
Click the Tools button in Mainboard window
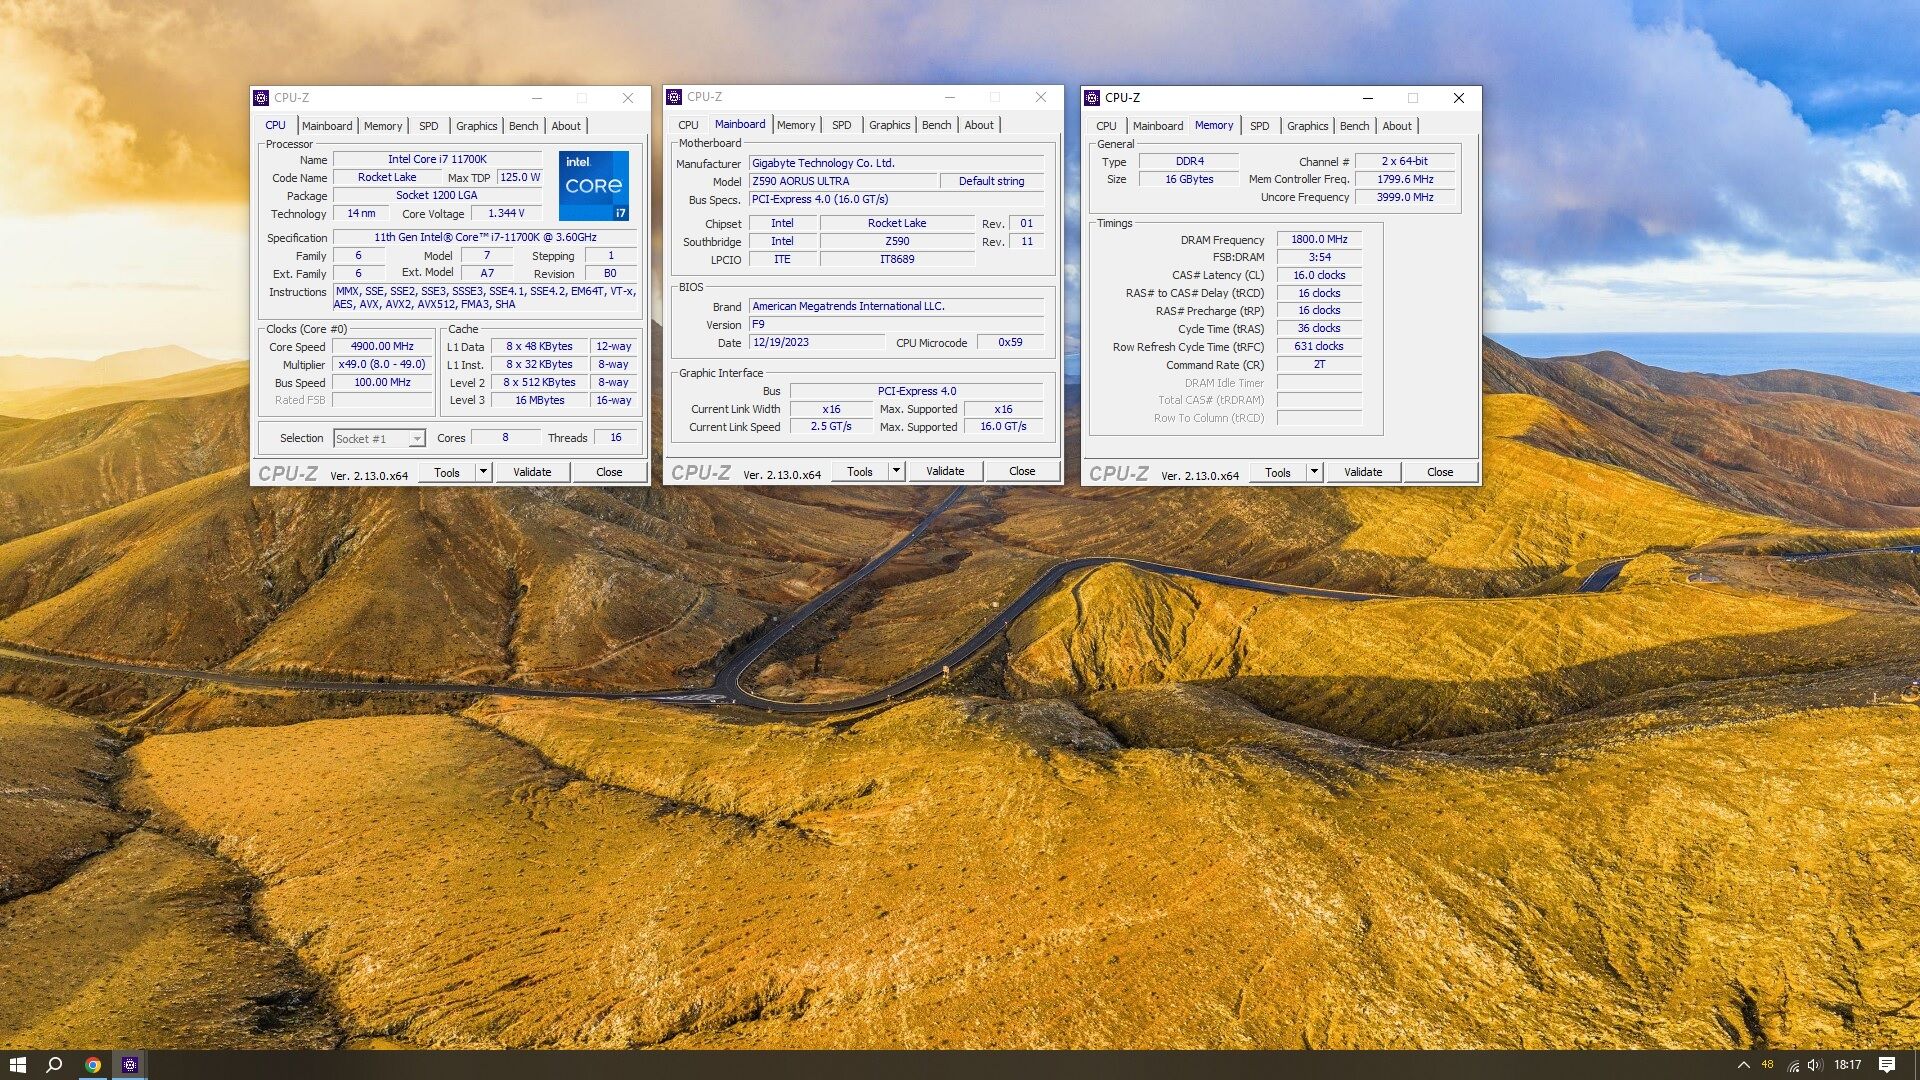859,471
